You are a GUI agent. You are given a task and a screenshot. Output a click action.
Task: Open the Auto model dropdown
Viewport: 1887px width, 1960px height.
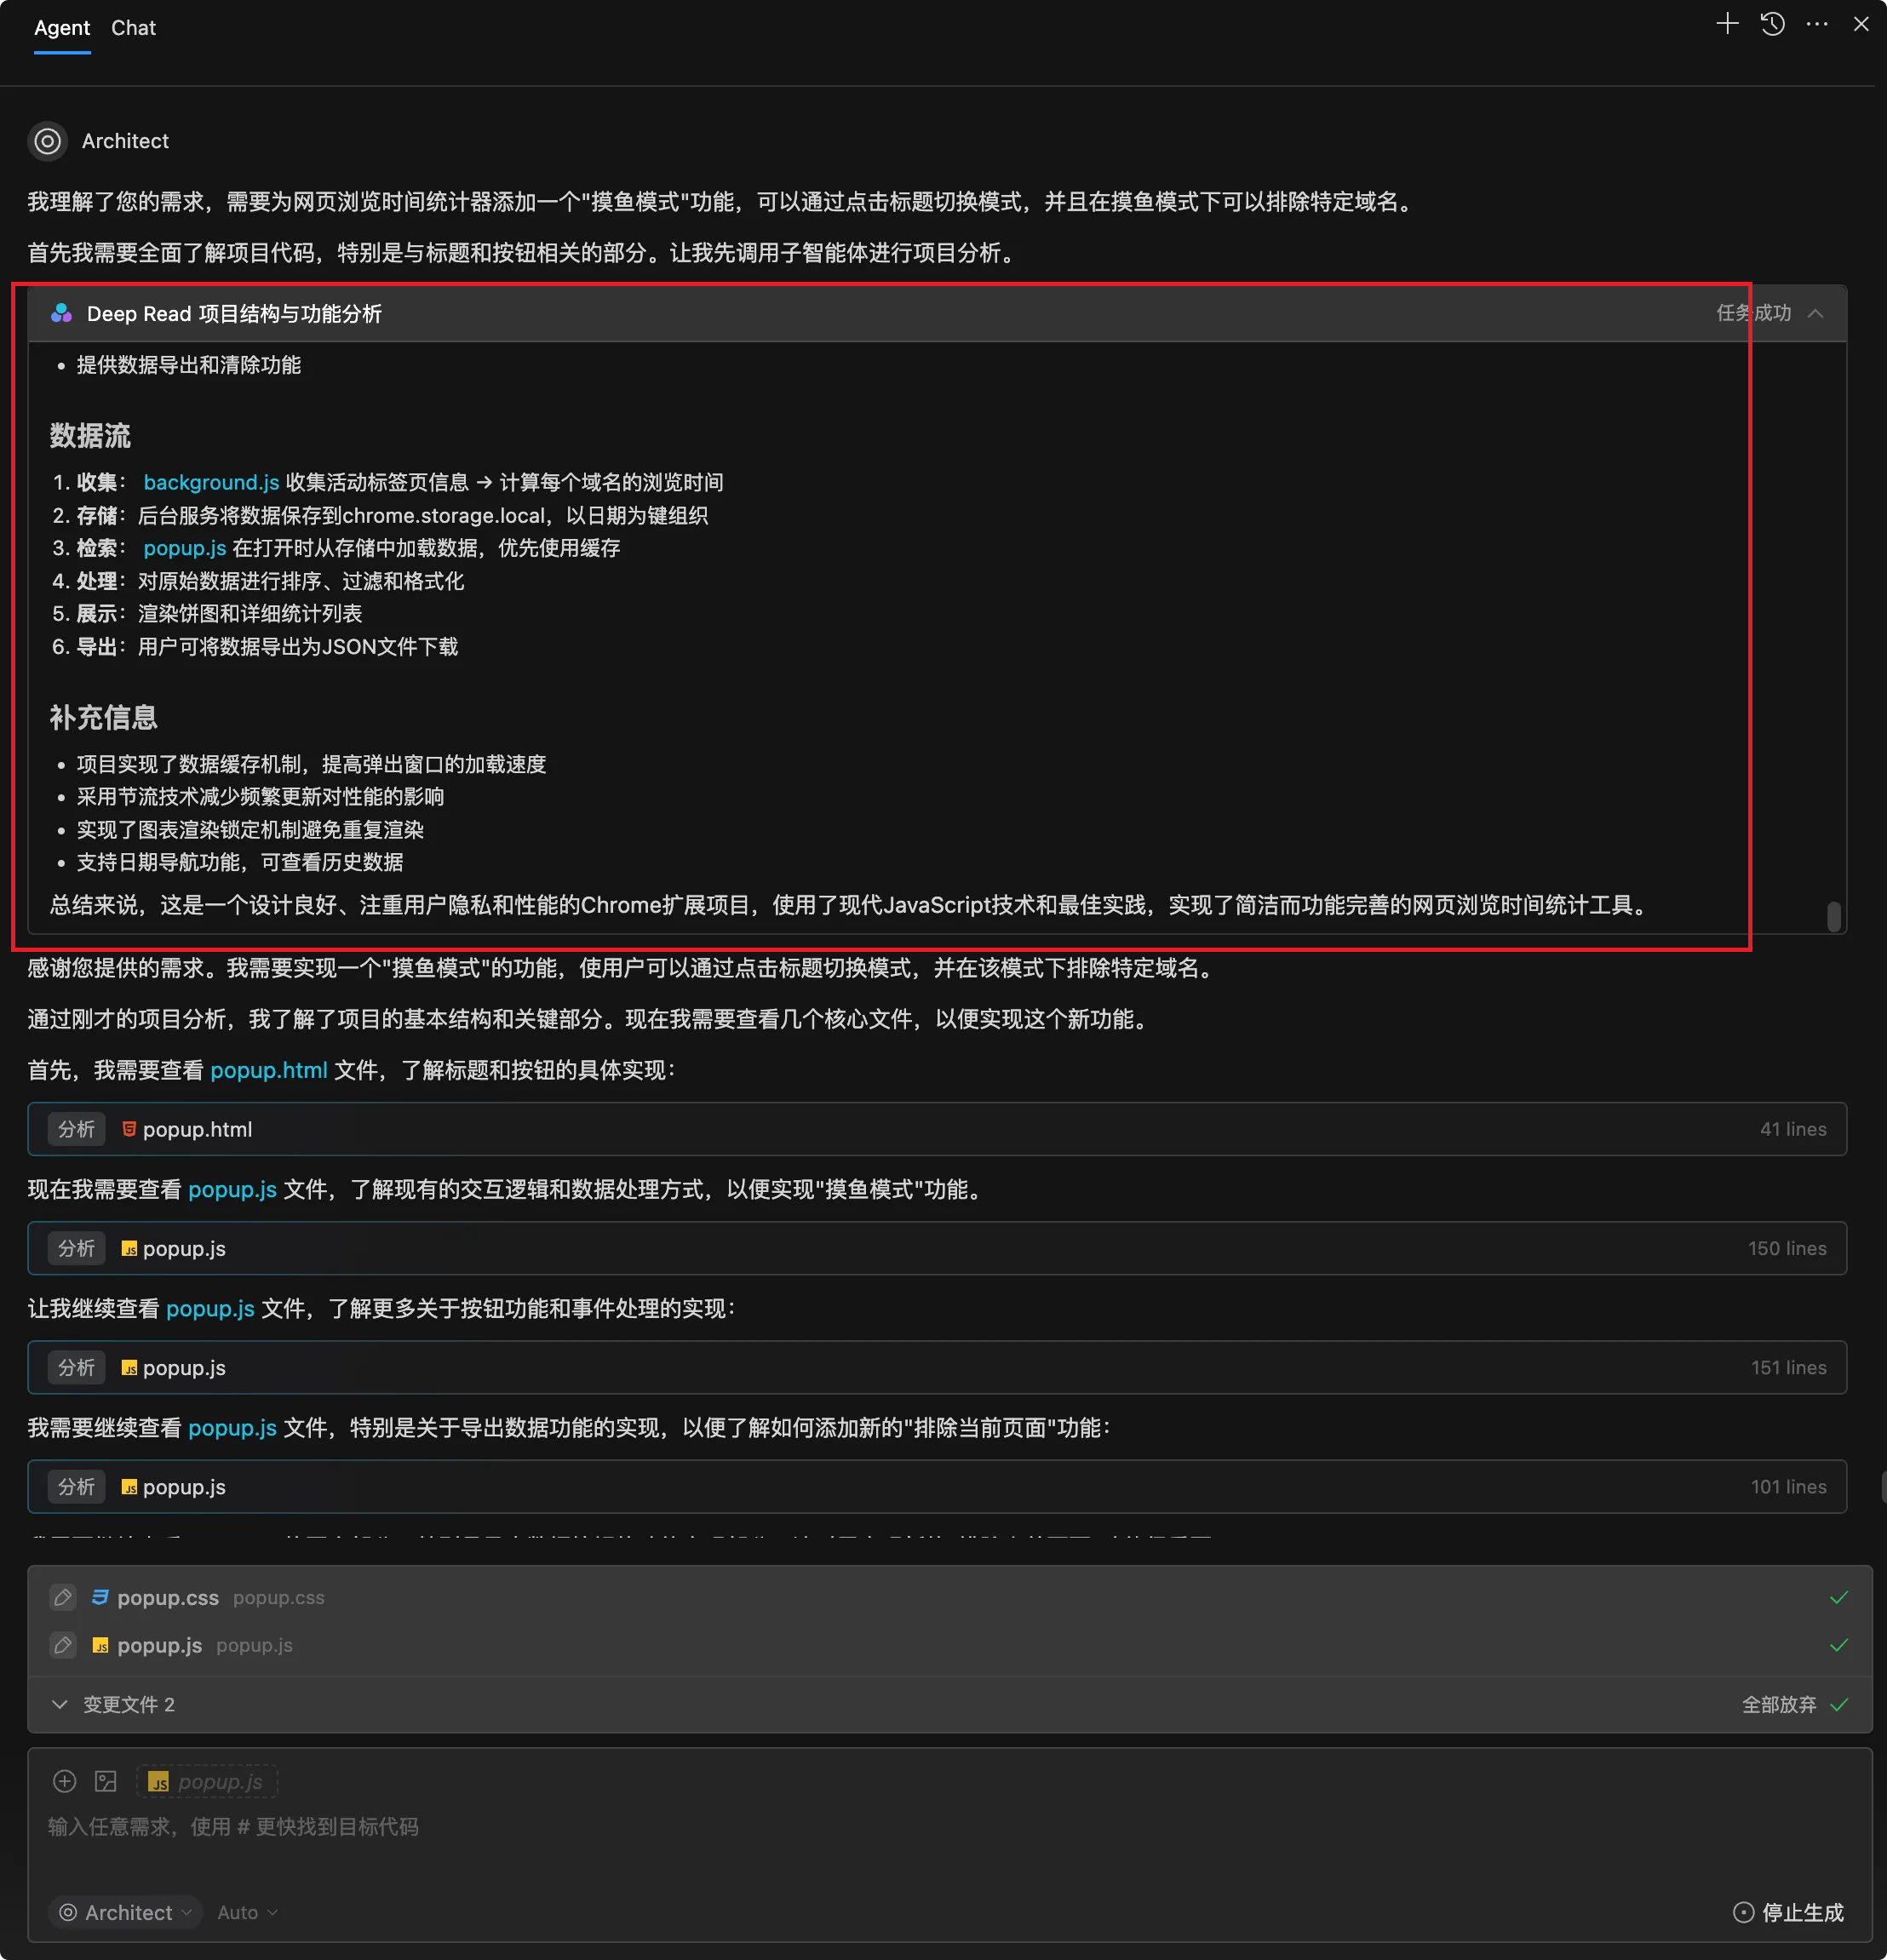pos(247,1912)
